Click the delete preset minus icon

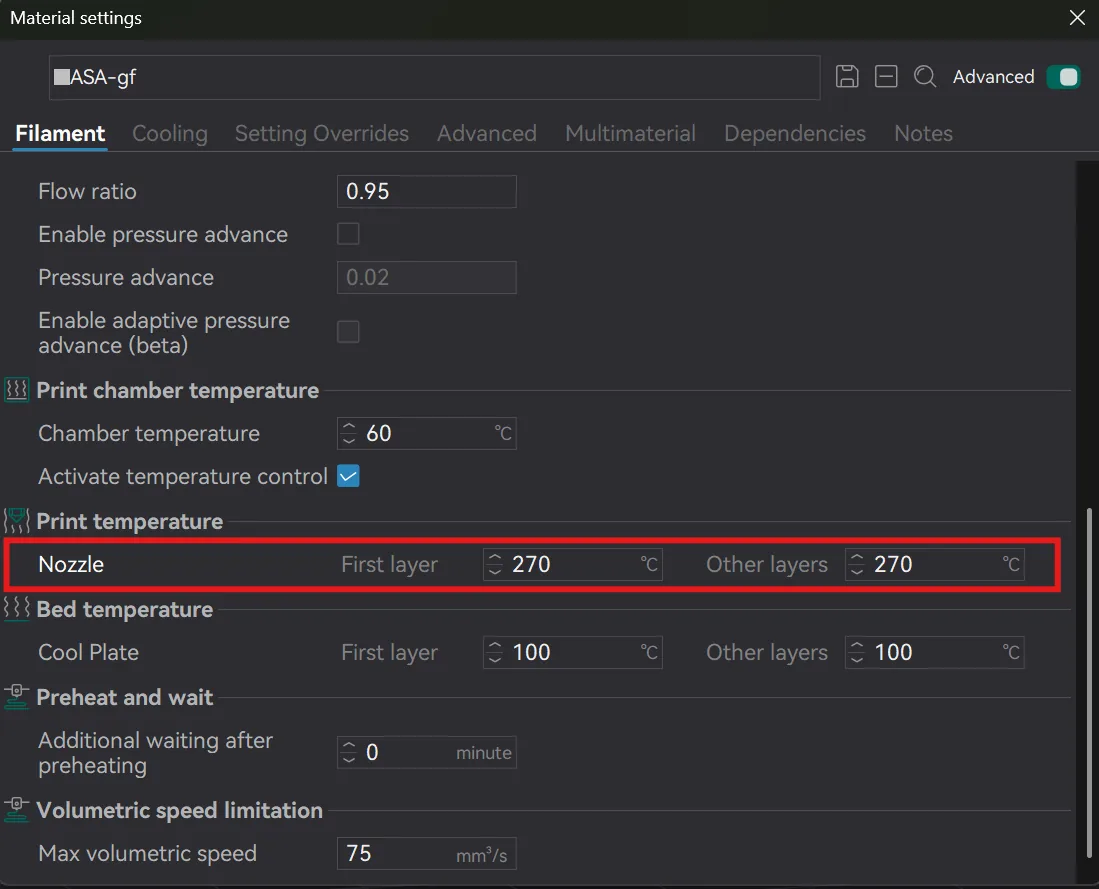(x=886, y=76)
